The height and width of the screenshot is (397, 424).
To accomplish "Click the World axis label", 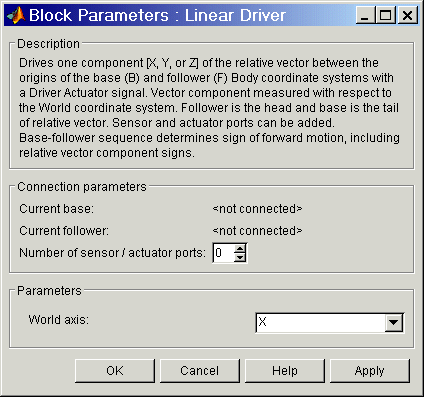I will (59, 320).
